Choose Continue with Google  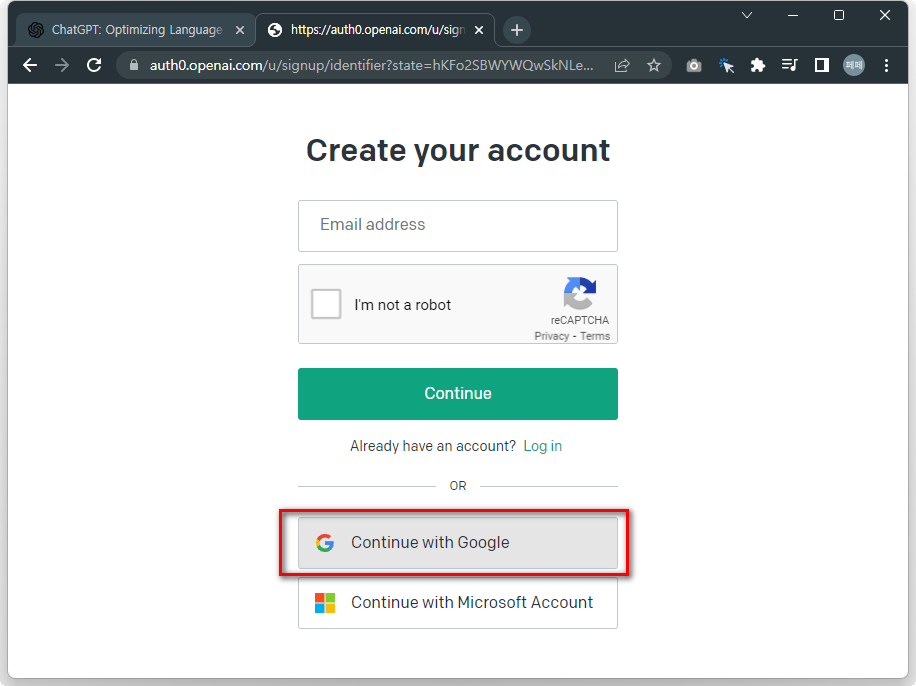457,543
